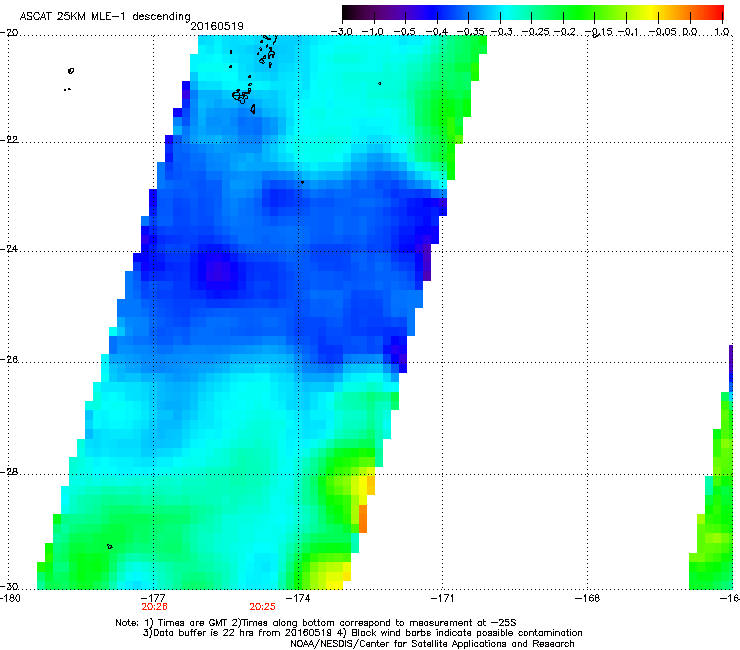Click the -0.2 color bar label
The width and height of the screenshot is (740, 650).
point(565,32)
